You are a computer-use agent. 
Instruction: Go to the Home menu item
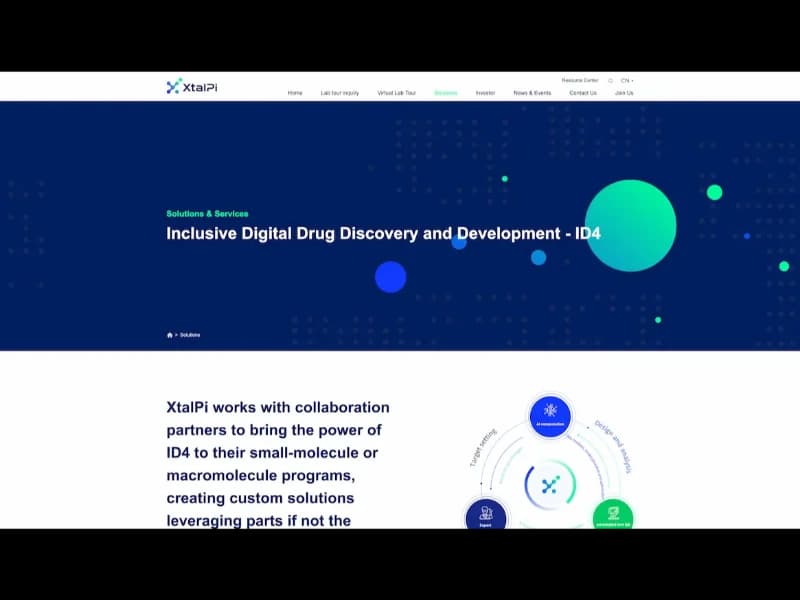click(x=295, y=93)
